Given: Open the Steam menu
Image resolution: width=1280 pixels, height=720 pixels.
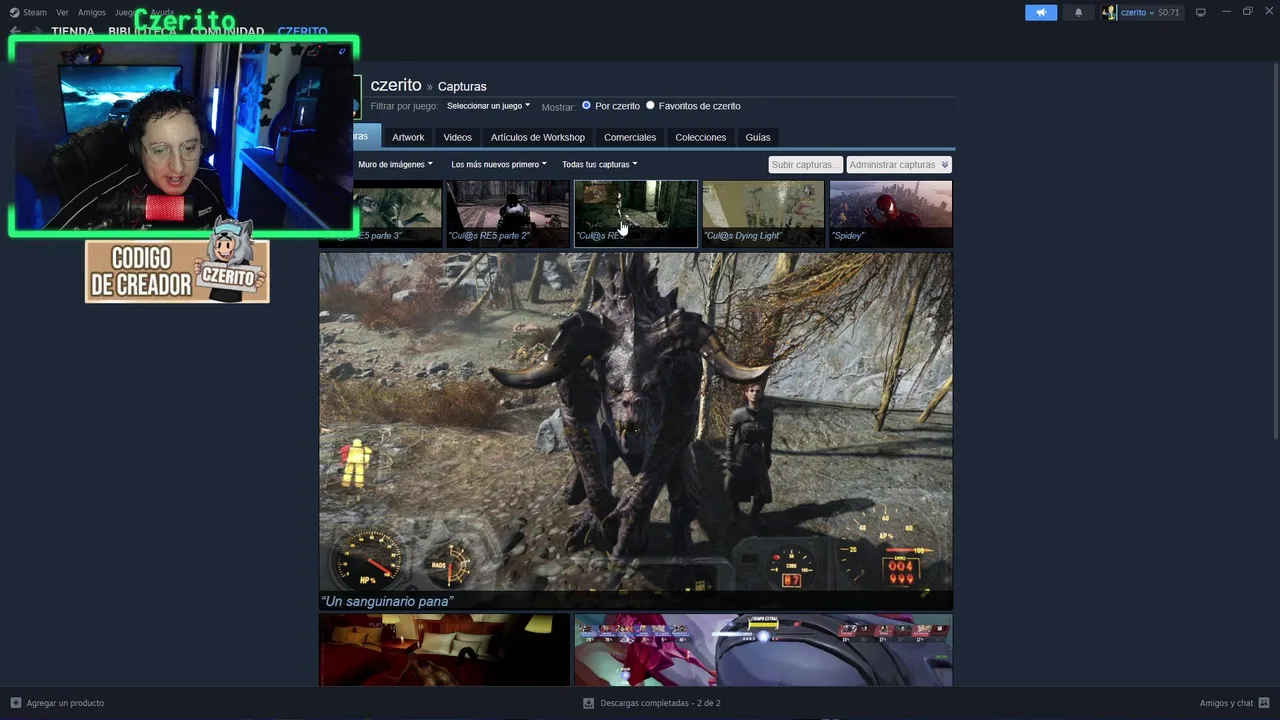Looking at the screenshot, I should (x=35, y=12).
